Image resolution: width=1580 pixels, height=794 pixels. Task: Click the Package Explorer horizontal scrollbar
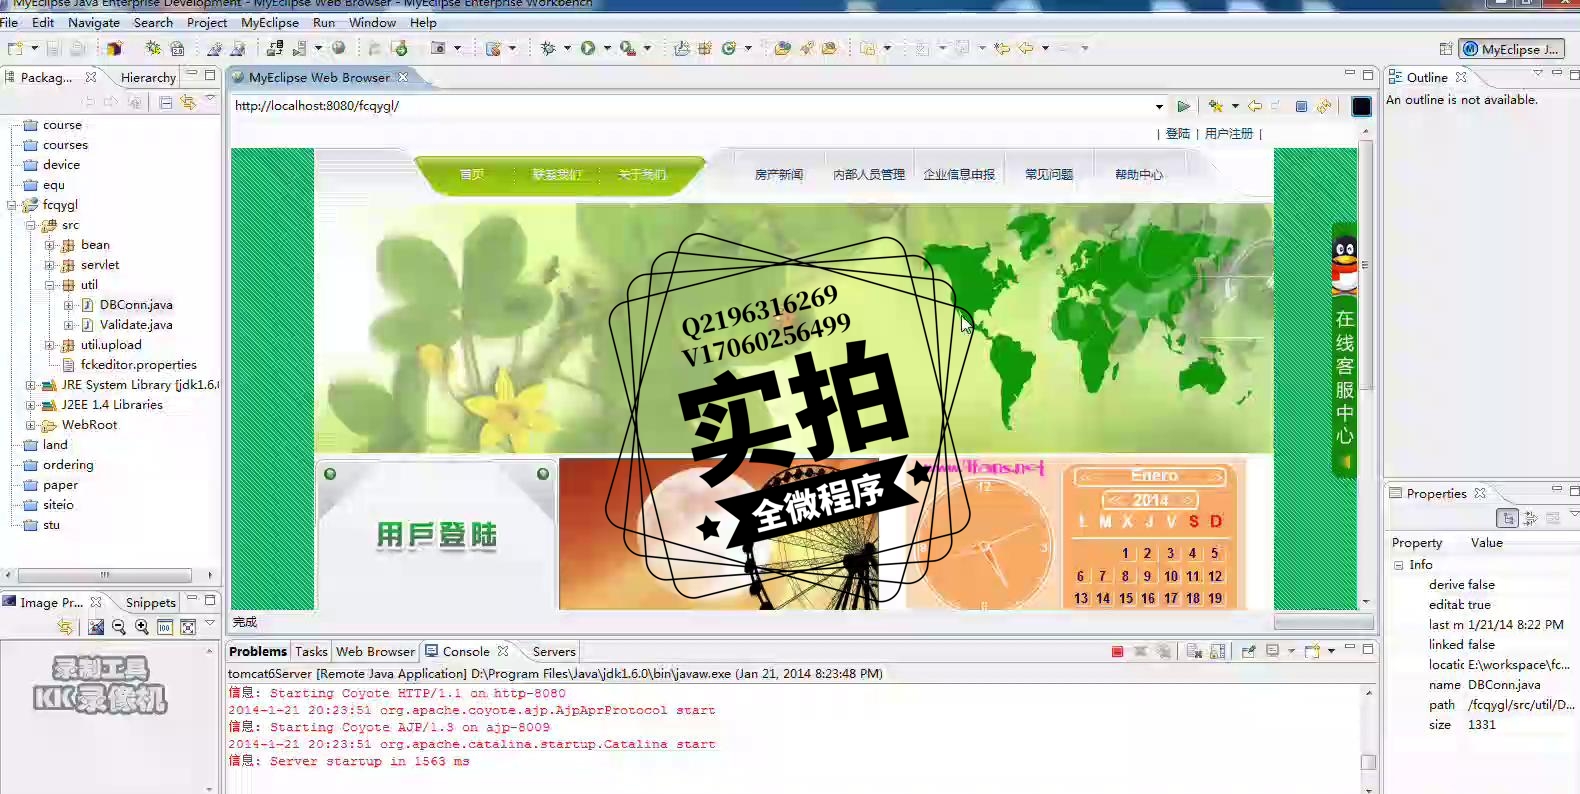point(105,575)
